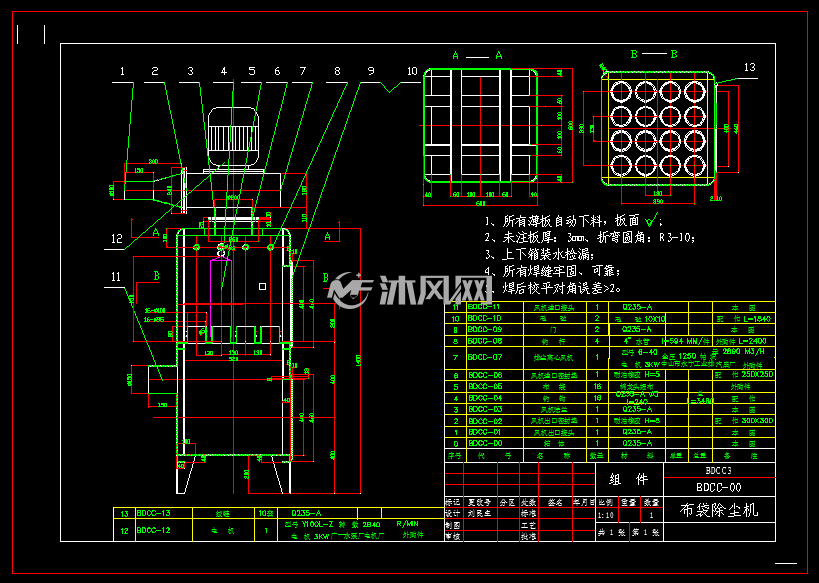Click the drawing title 布袋除尘机
This screenshot has width=819, height=583.
tap(719, 510)
